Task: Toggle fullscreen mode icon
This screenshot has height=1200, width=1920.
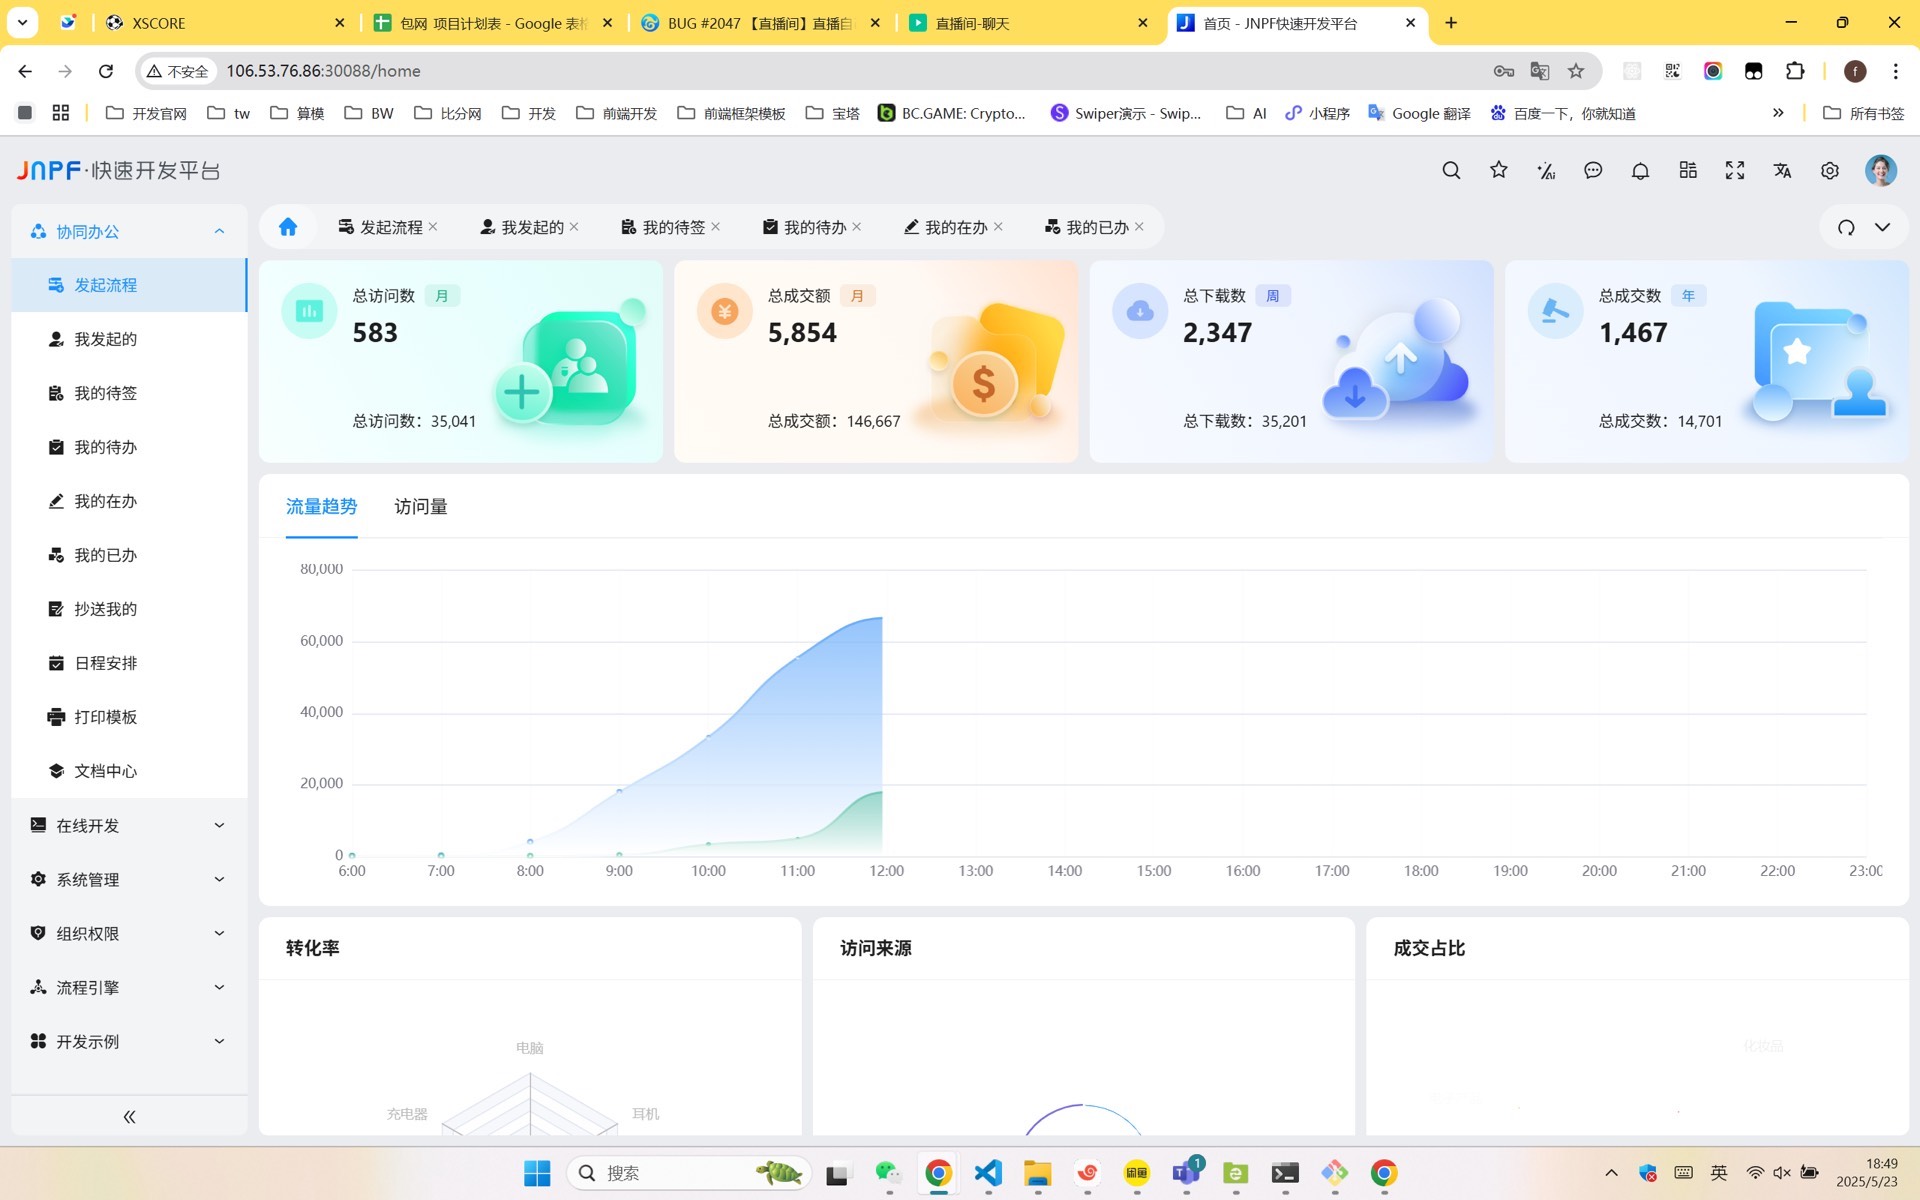Action: (x=1735, y=170)
